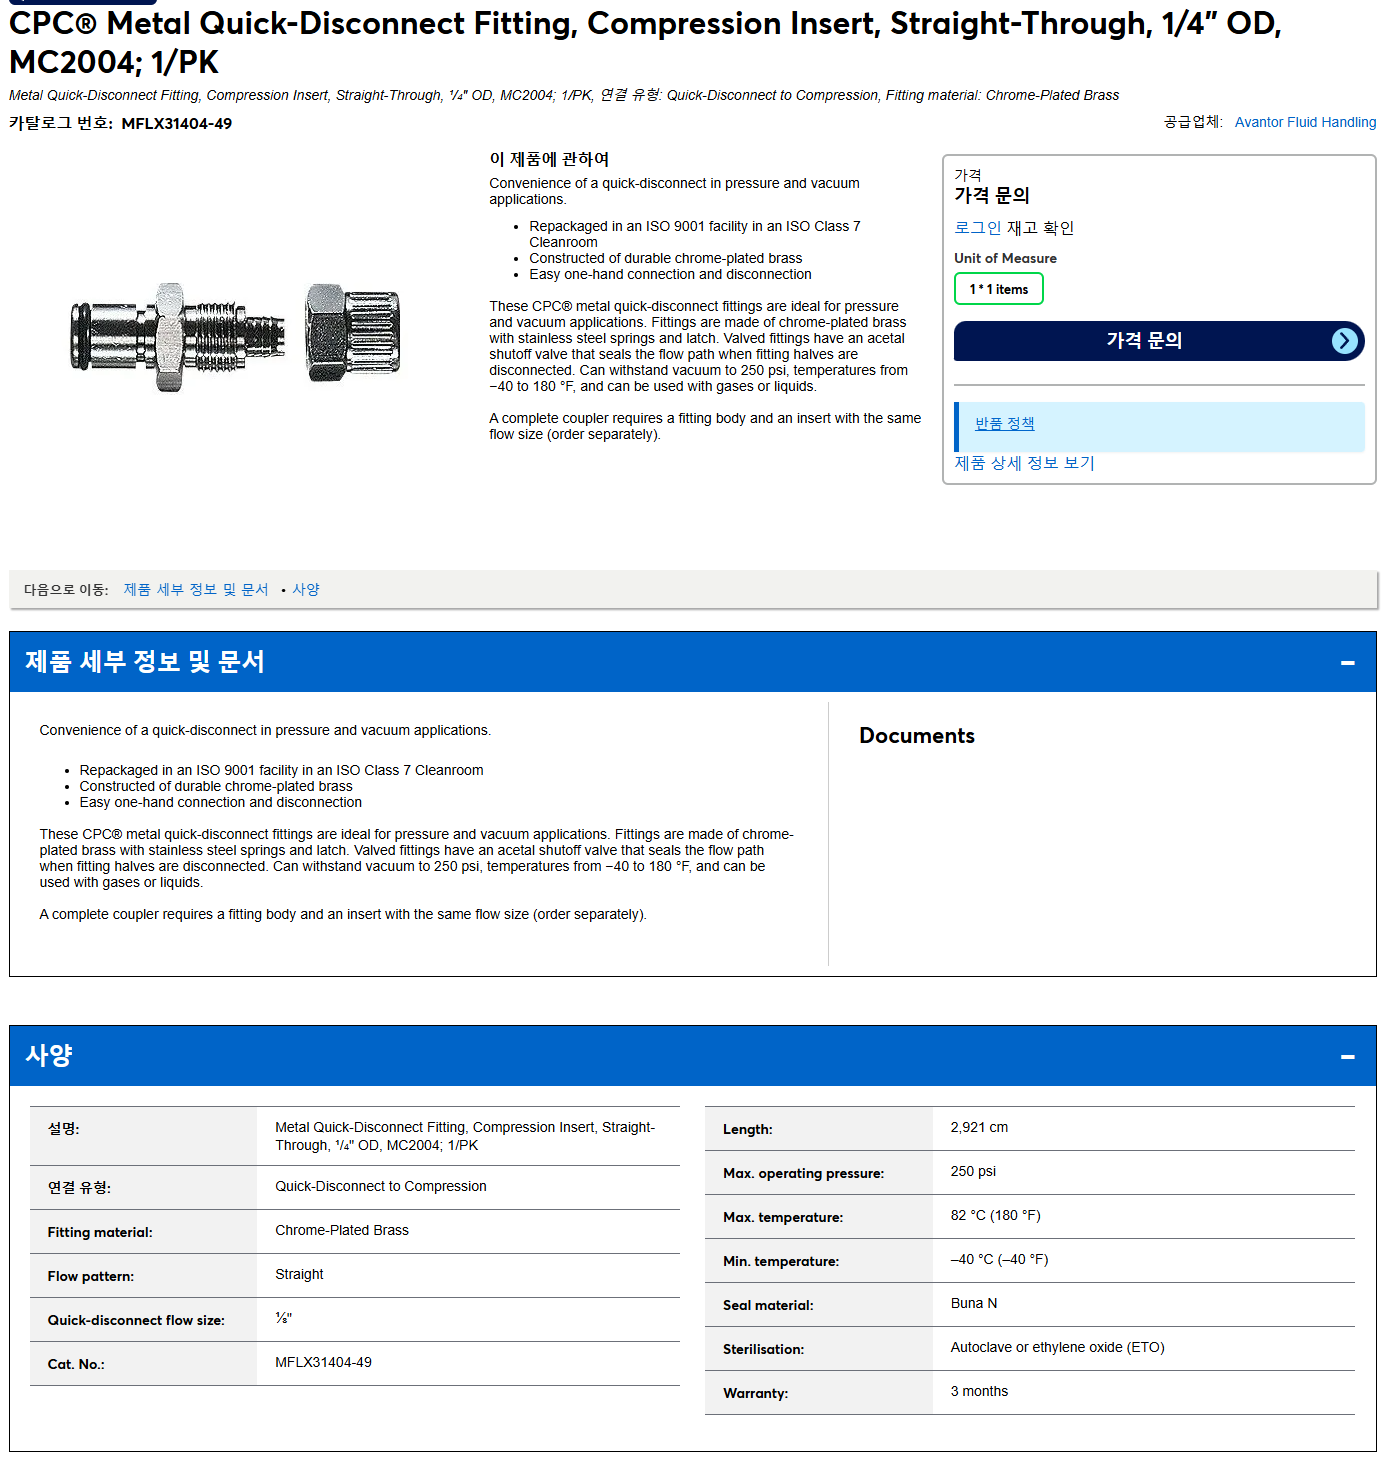Click the Sterilisation: label
This screenshot has width=1384, height=1472.
point(763,1349)
